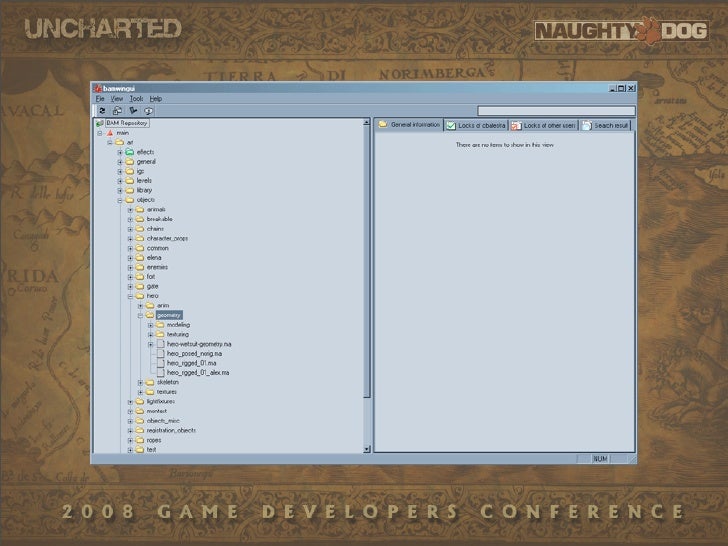Click the file icon for hero_posed_norig.ma

pyautogui.click(x=161, y=353)
